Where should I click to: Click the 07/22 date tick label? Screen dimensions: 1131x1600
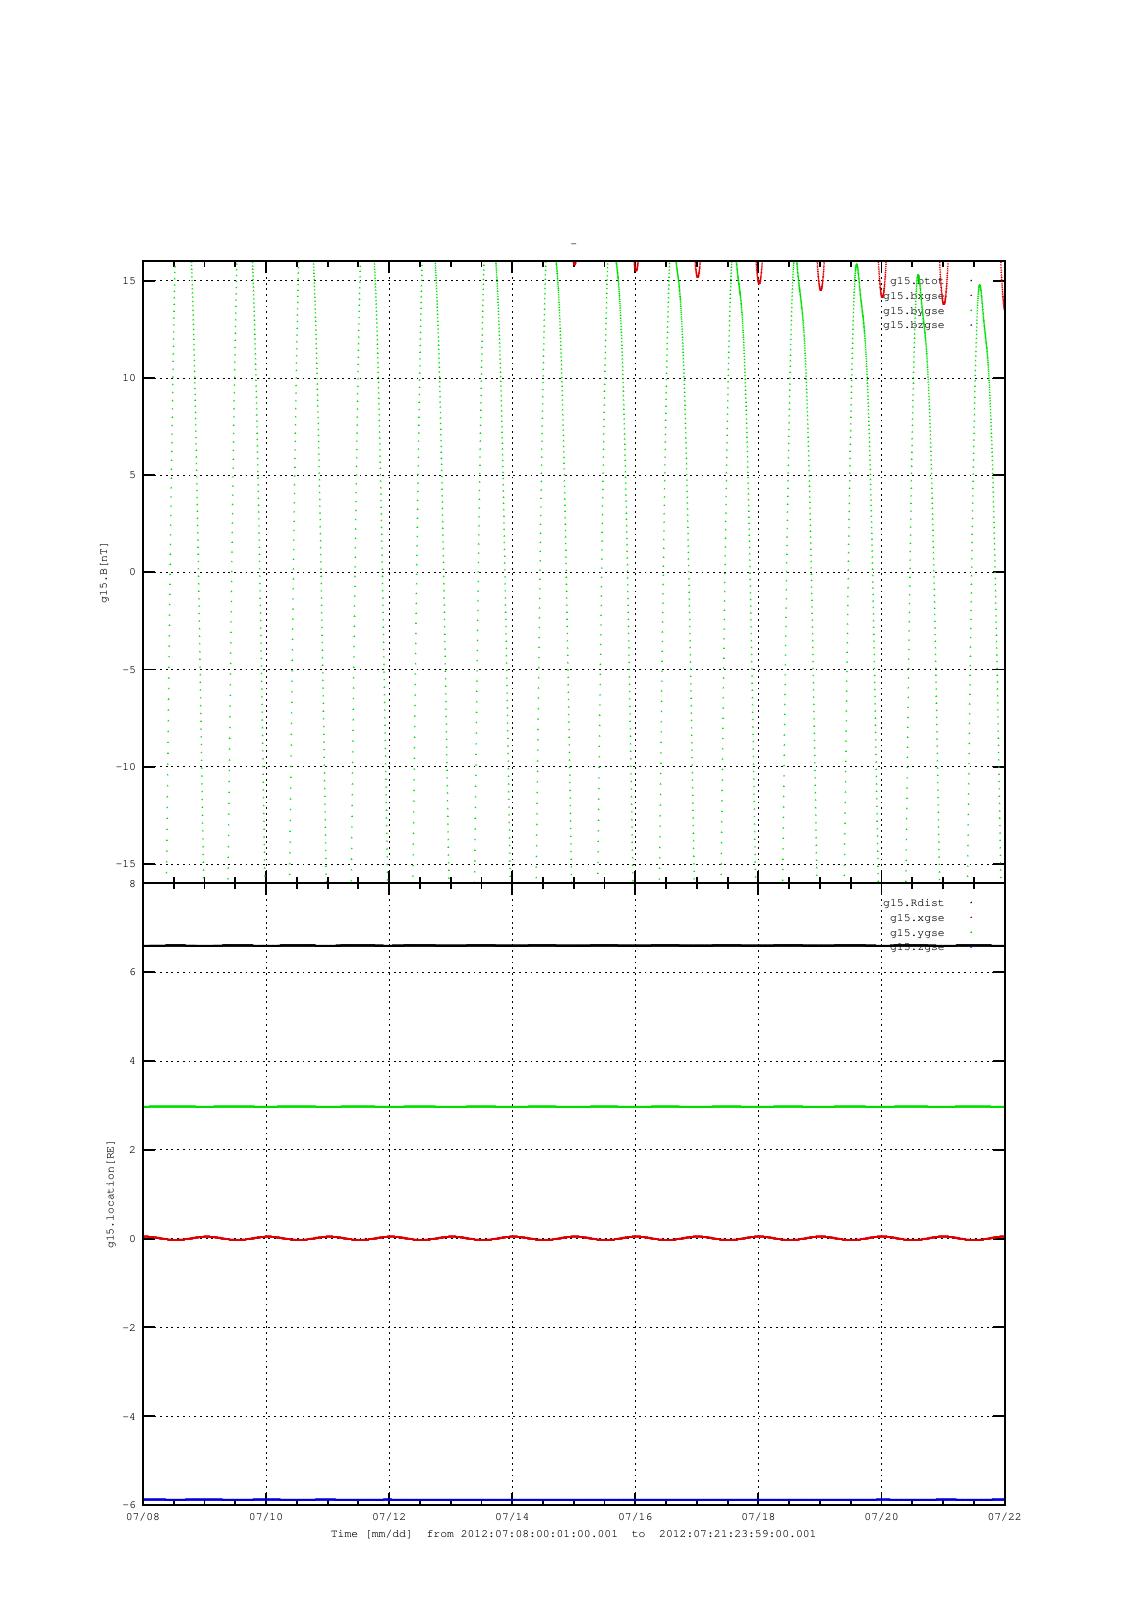(x=1004, y=1517)
